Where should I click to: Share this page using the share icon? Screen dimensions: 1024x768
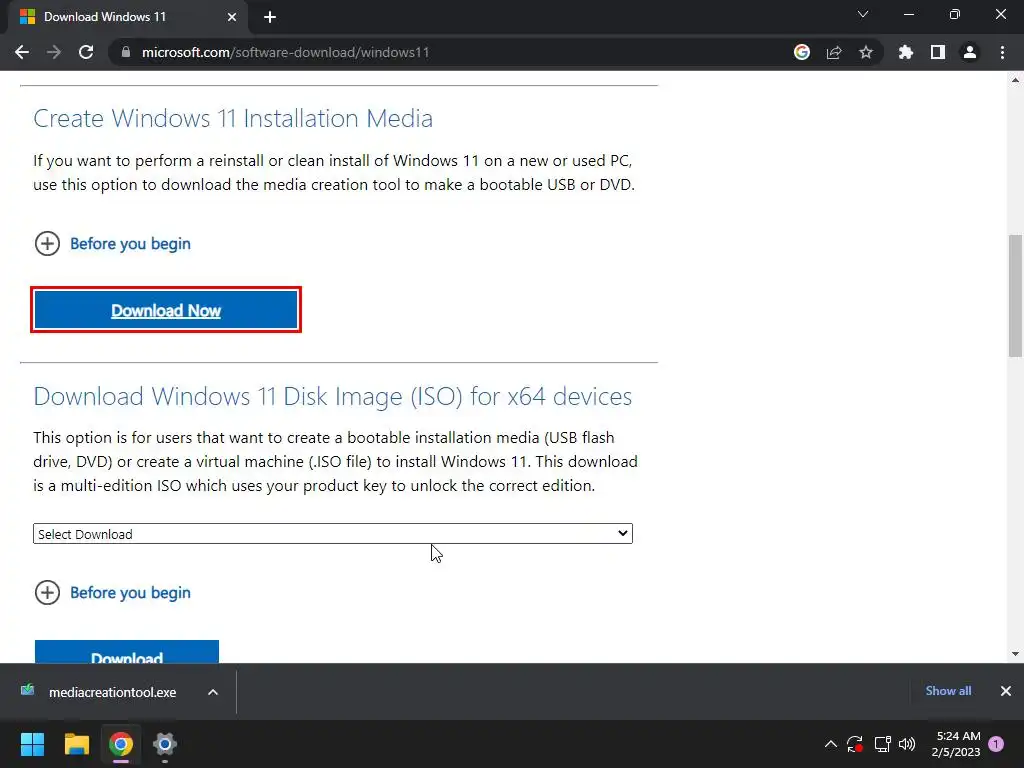(834, 52)
